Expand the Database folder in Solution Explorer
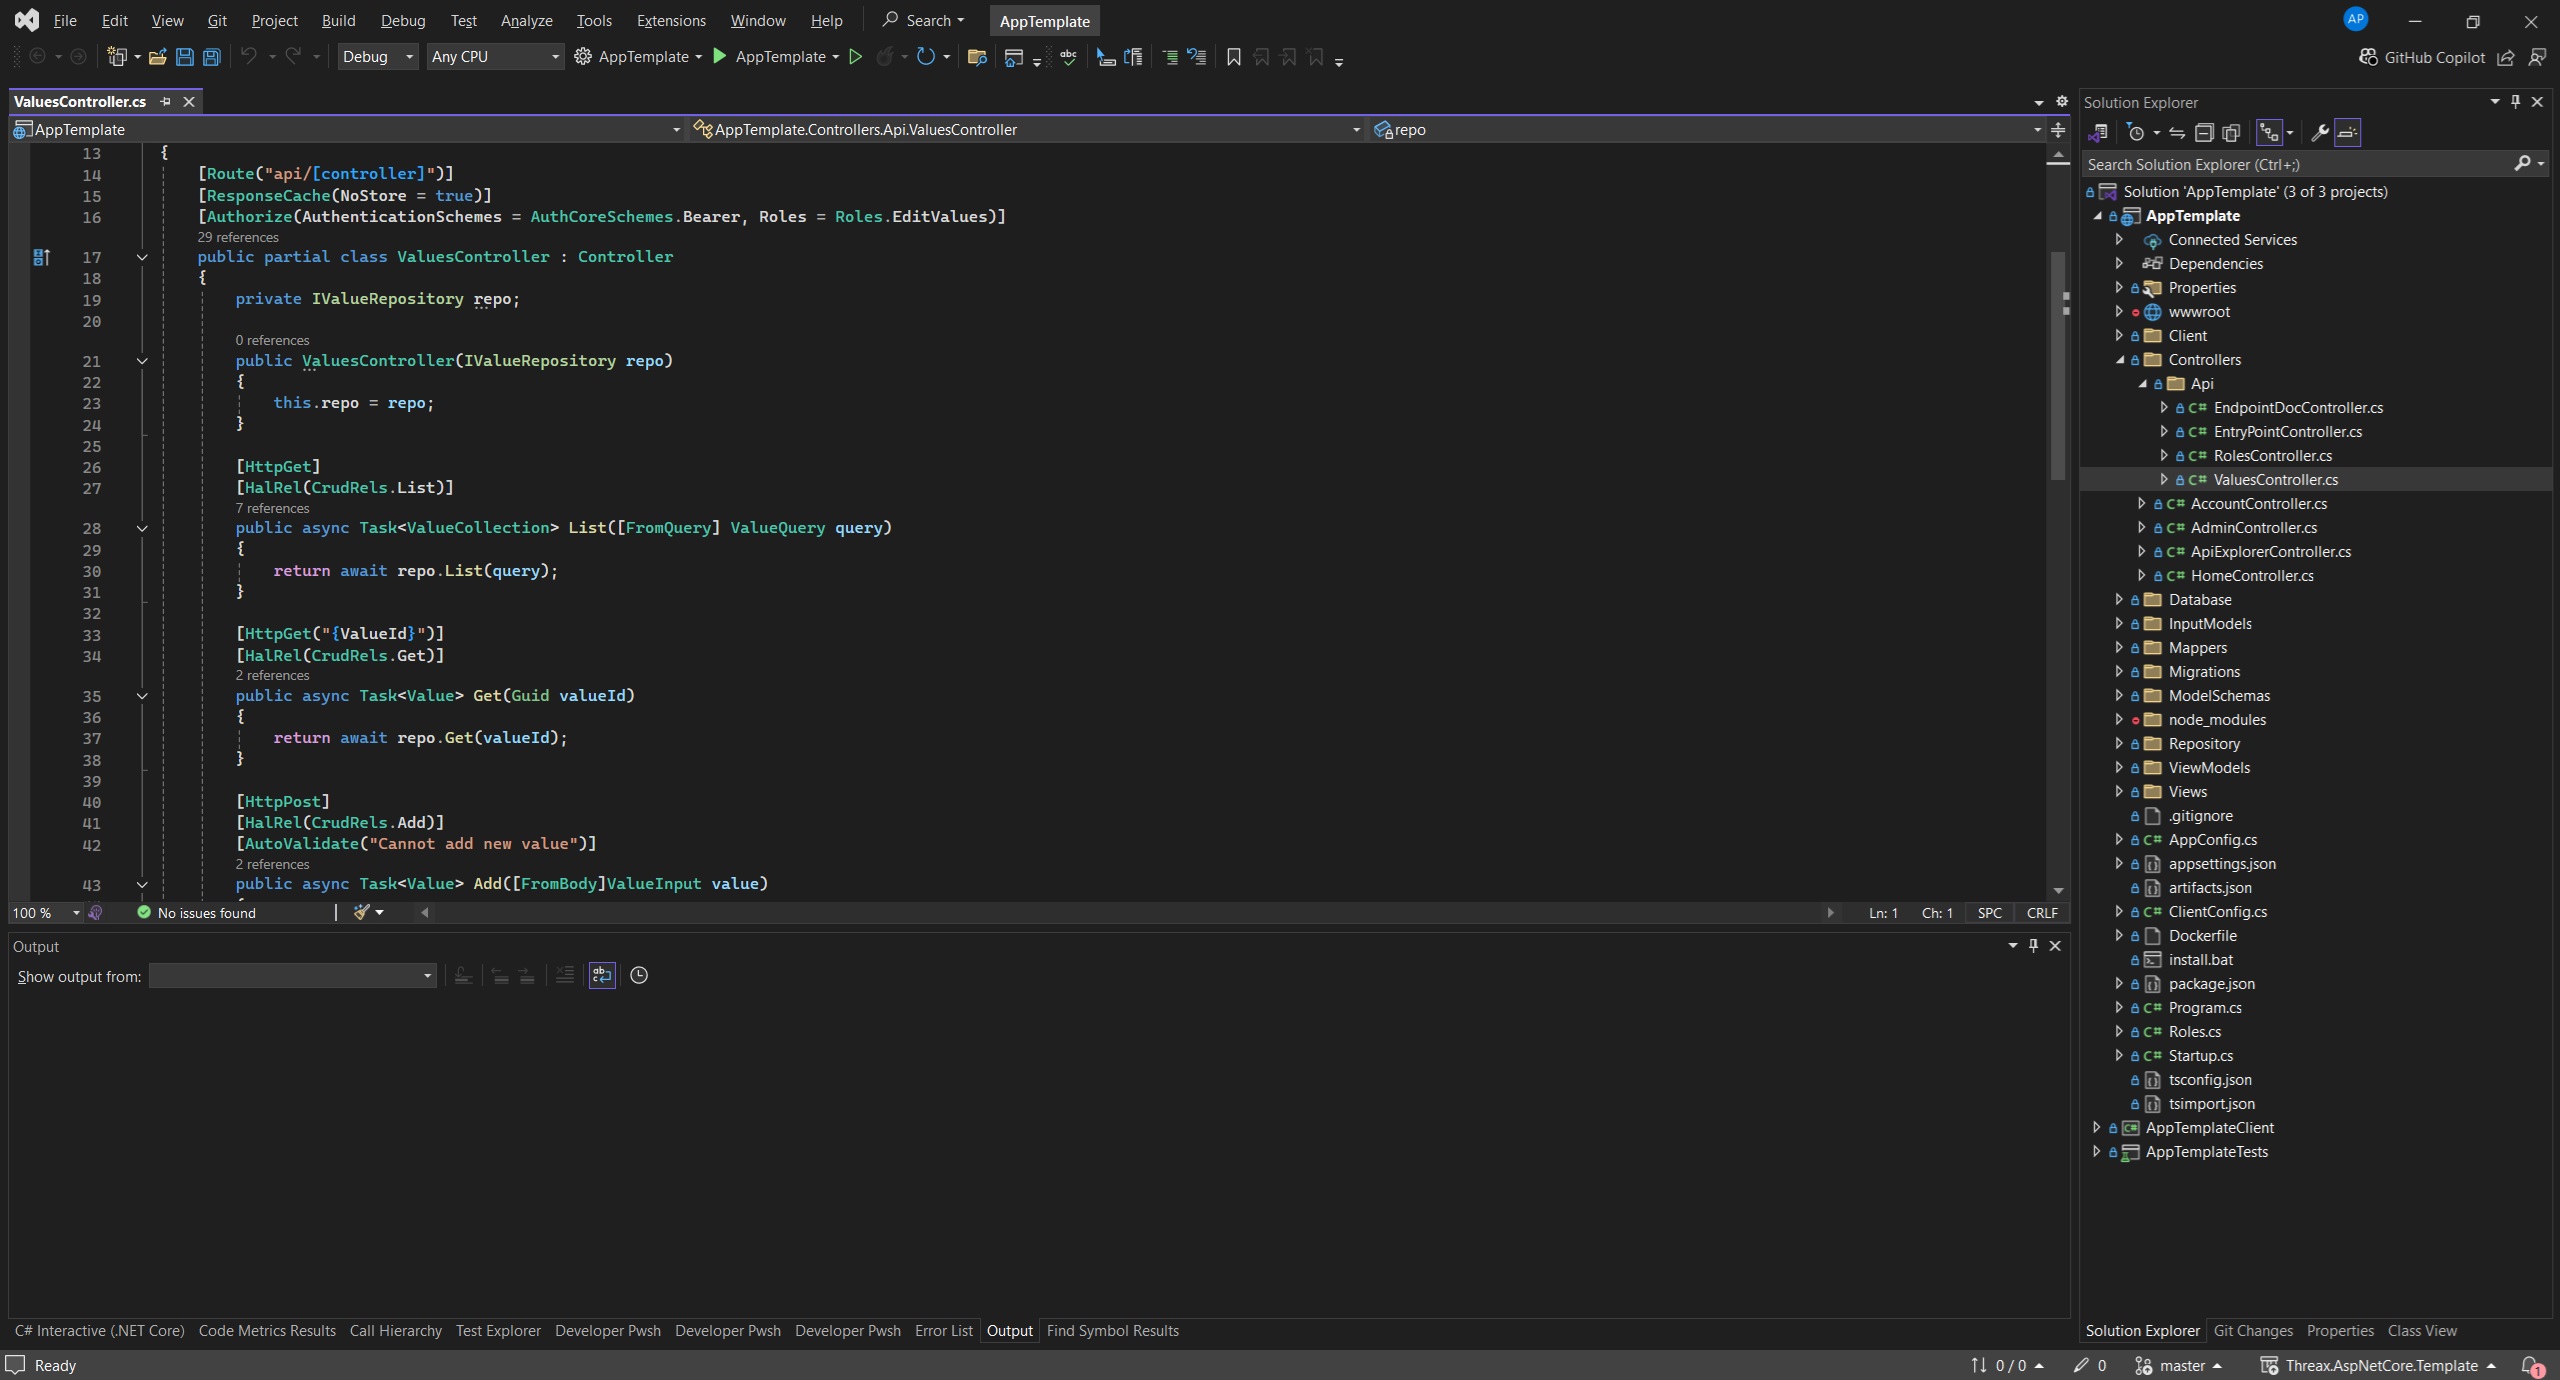This screenshot has height=1380, width=2560. click(x=2119, y=599)
